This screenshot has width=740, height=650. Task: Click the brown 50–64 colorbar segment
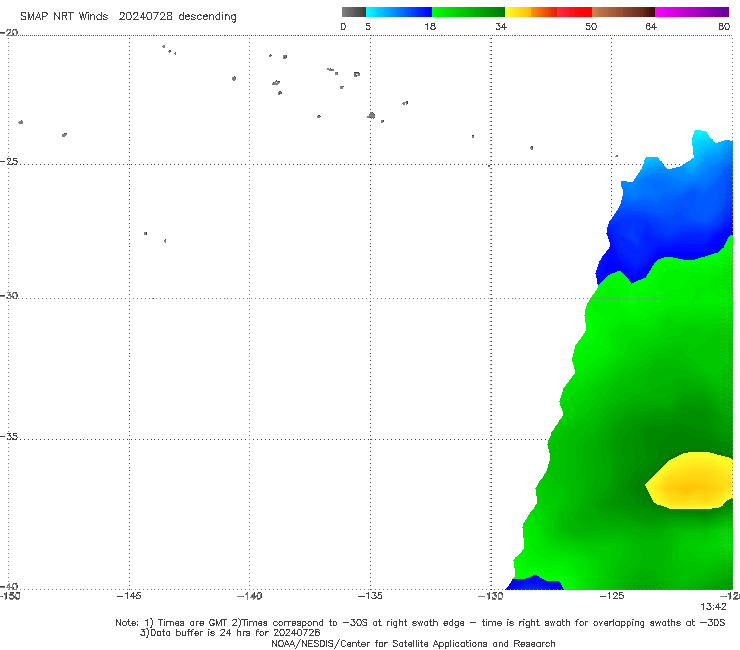623,12
